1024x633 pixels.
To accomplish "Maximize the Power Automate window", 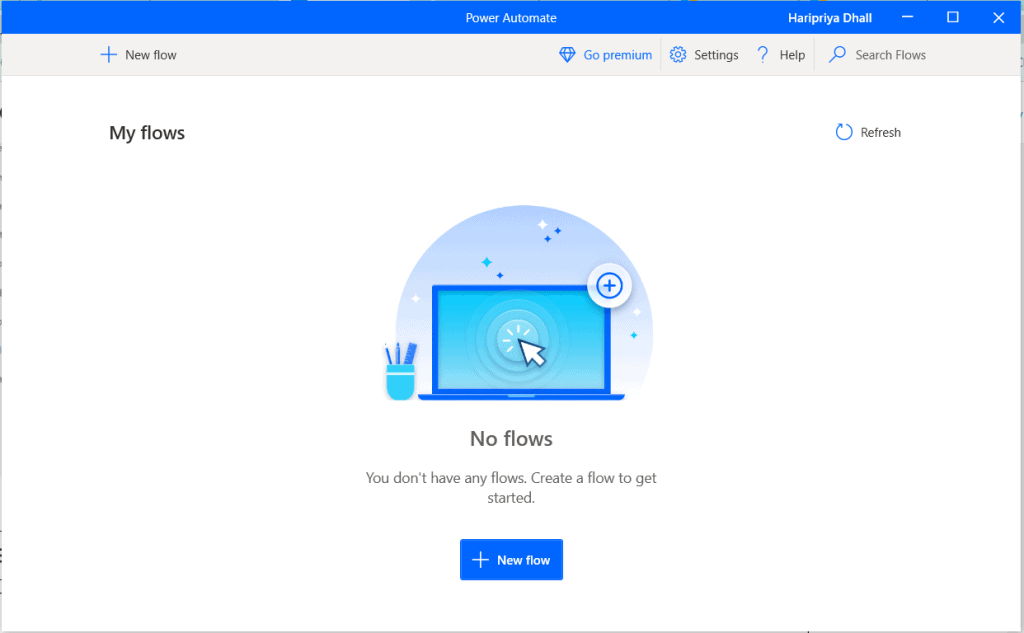I will (953, 18).
